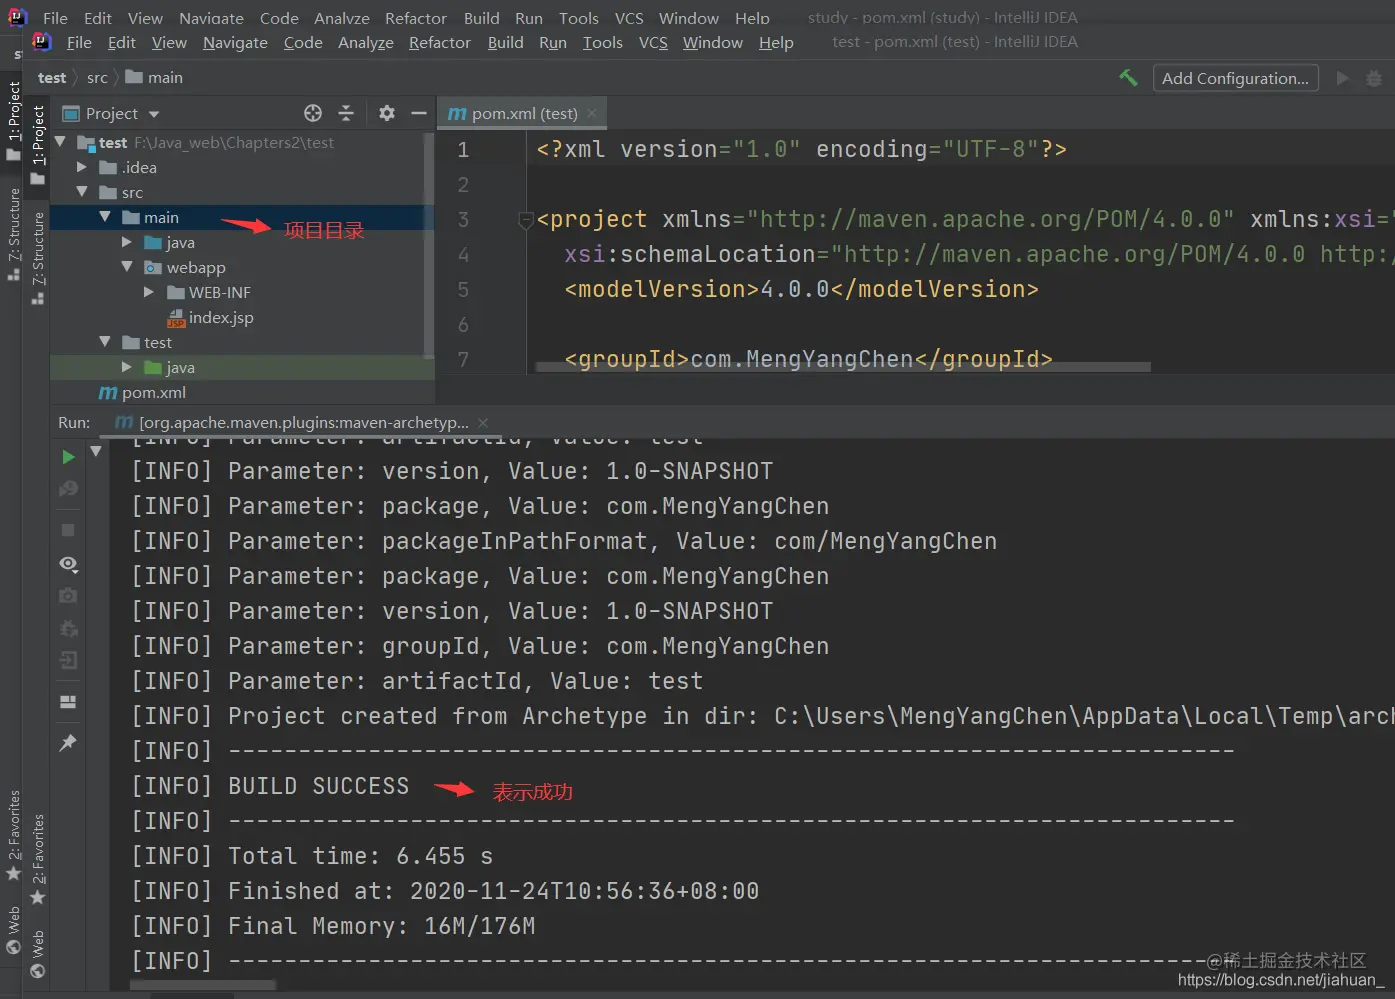Click the IntelliJ logo in the test window

pos(41,42)
